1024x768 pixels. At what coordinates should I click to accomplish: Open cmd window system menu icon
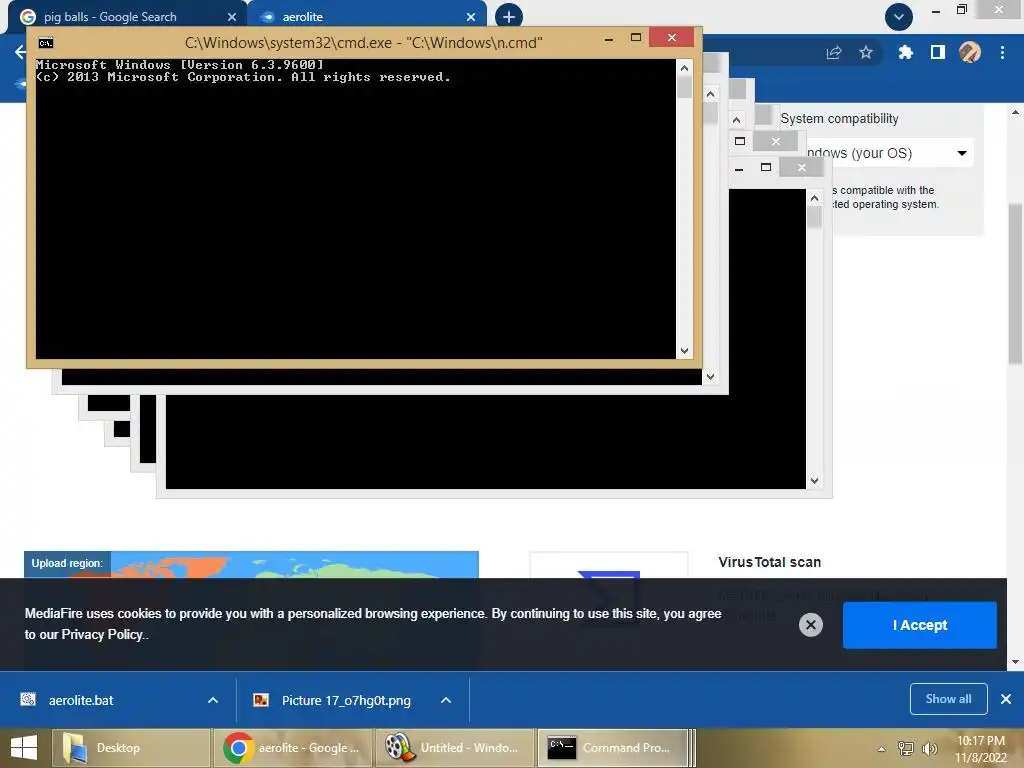46,43
